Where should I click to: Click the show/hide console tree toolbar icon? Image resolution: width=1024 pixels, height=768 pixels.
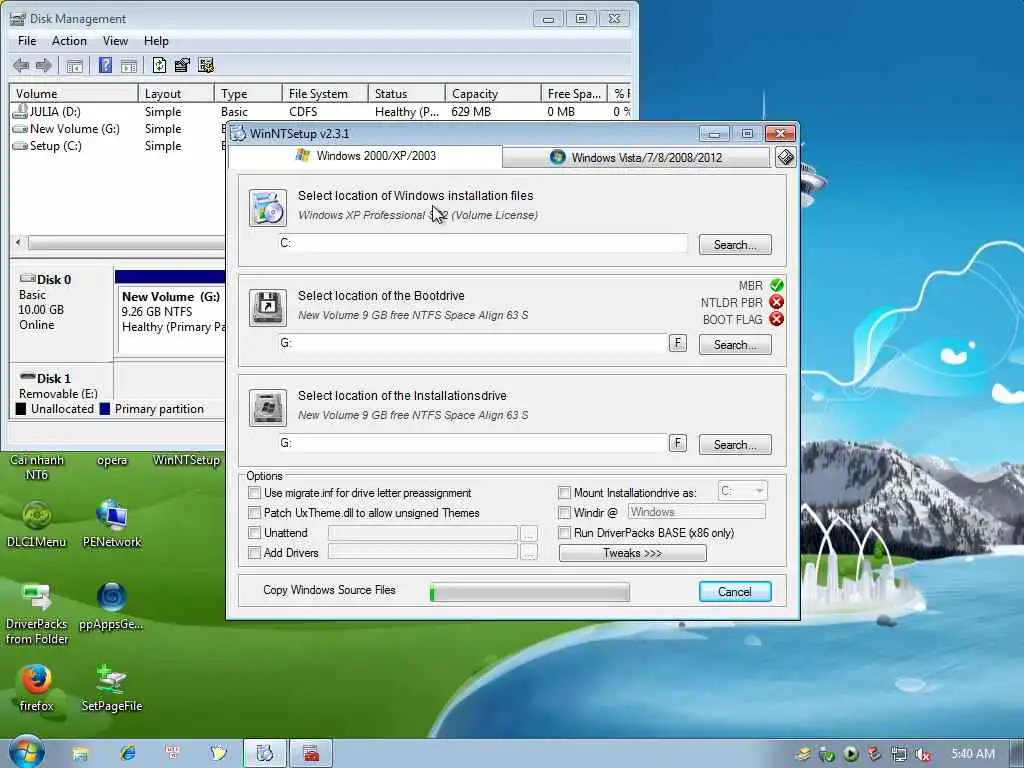pos(74,65)
